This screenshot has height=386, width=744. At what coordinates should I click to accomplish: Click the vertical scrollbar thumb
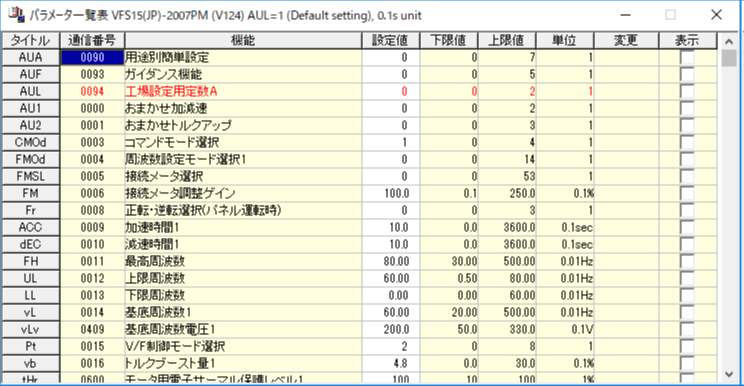729,58
